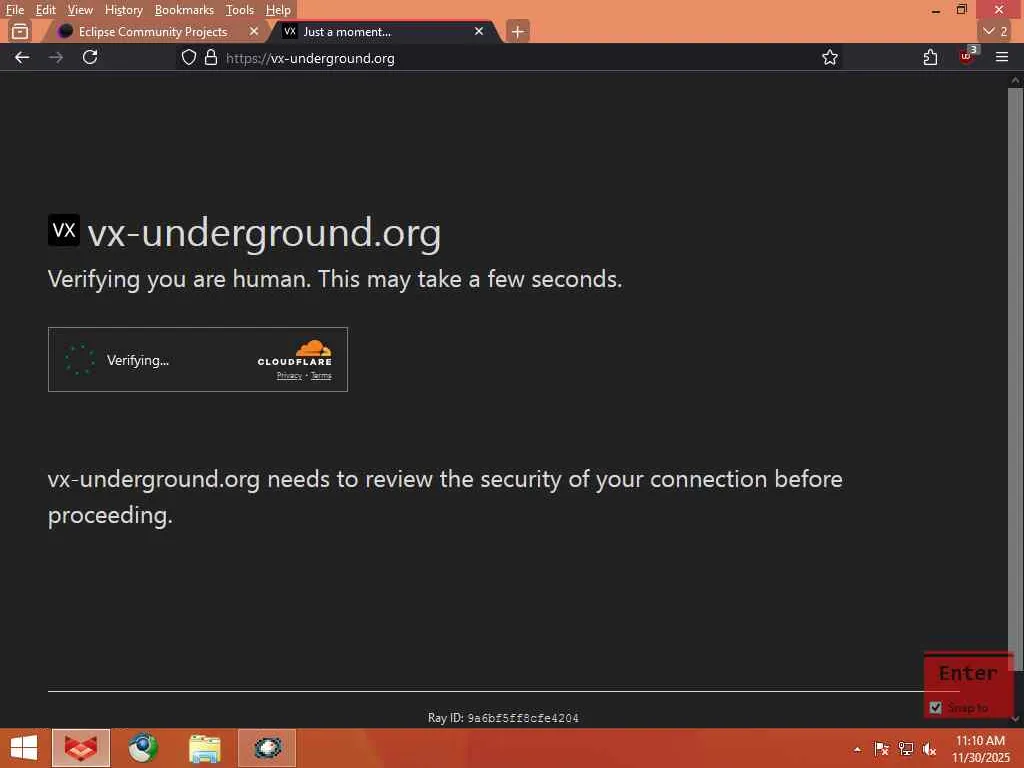Image resolution: width=1024 pixels, height=768 pixels.
Task: Show hidden system tray icons
Action: tap(857, 749)
